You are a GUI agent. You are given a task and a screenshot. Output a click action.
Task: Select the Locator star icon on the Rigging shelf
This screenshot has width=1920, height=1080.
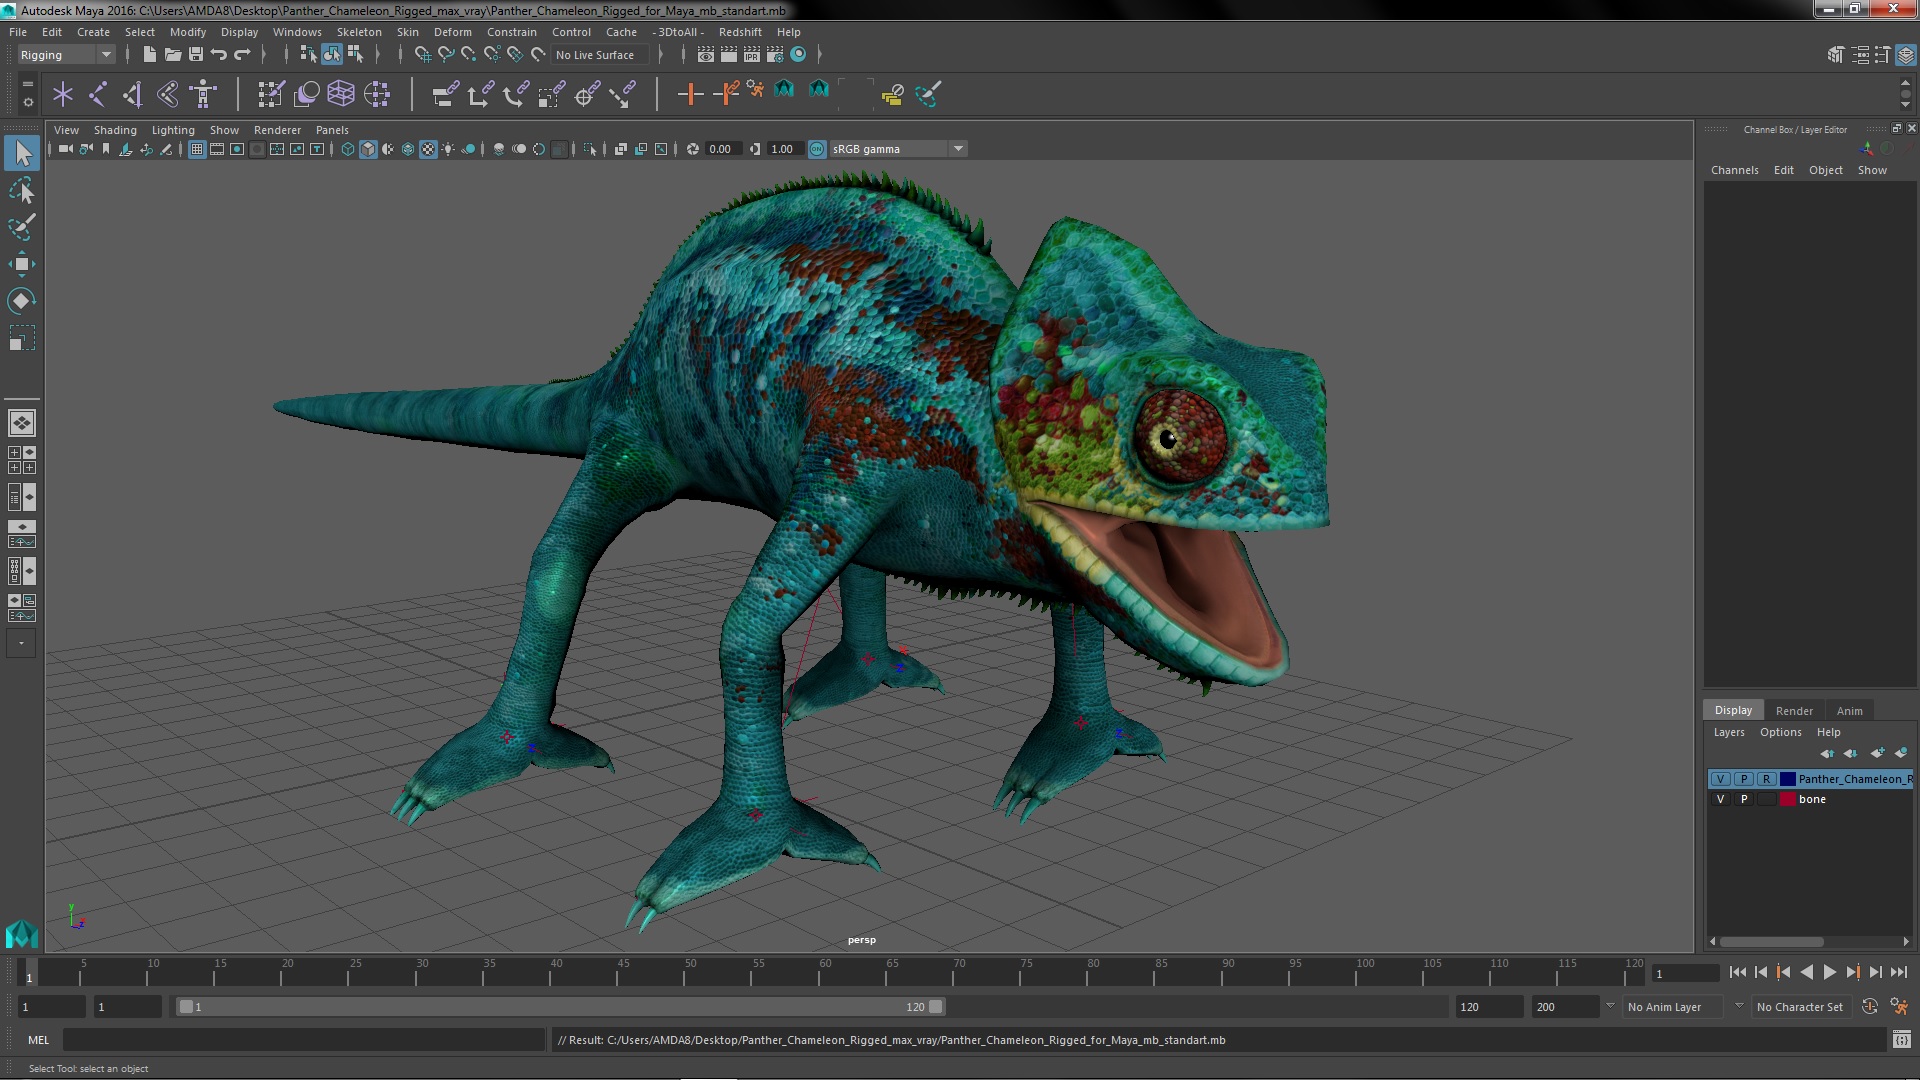click(x=63, y=94)
